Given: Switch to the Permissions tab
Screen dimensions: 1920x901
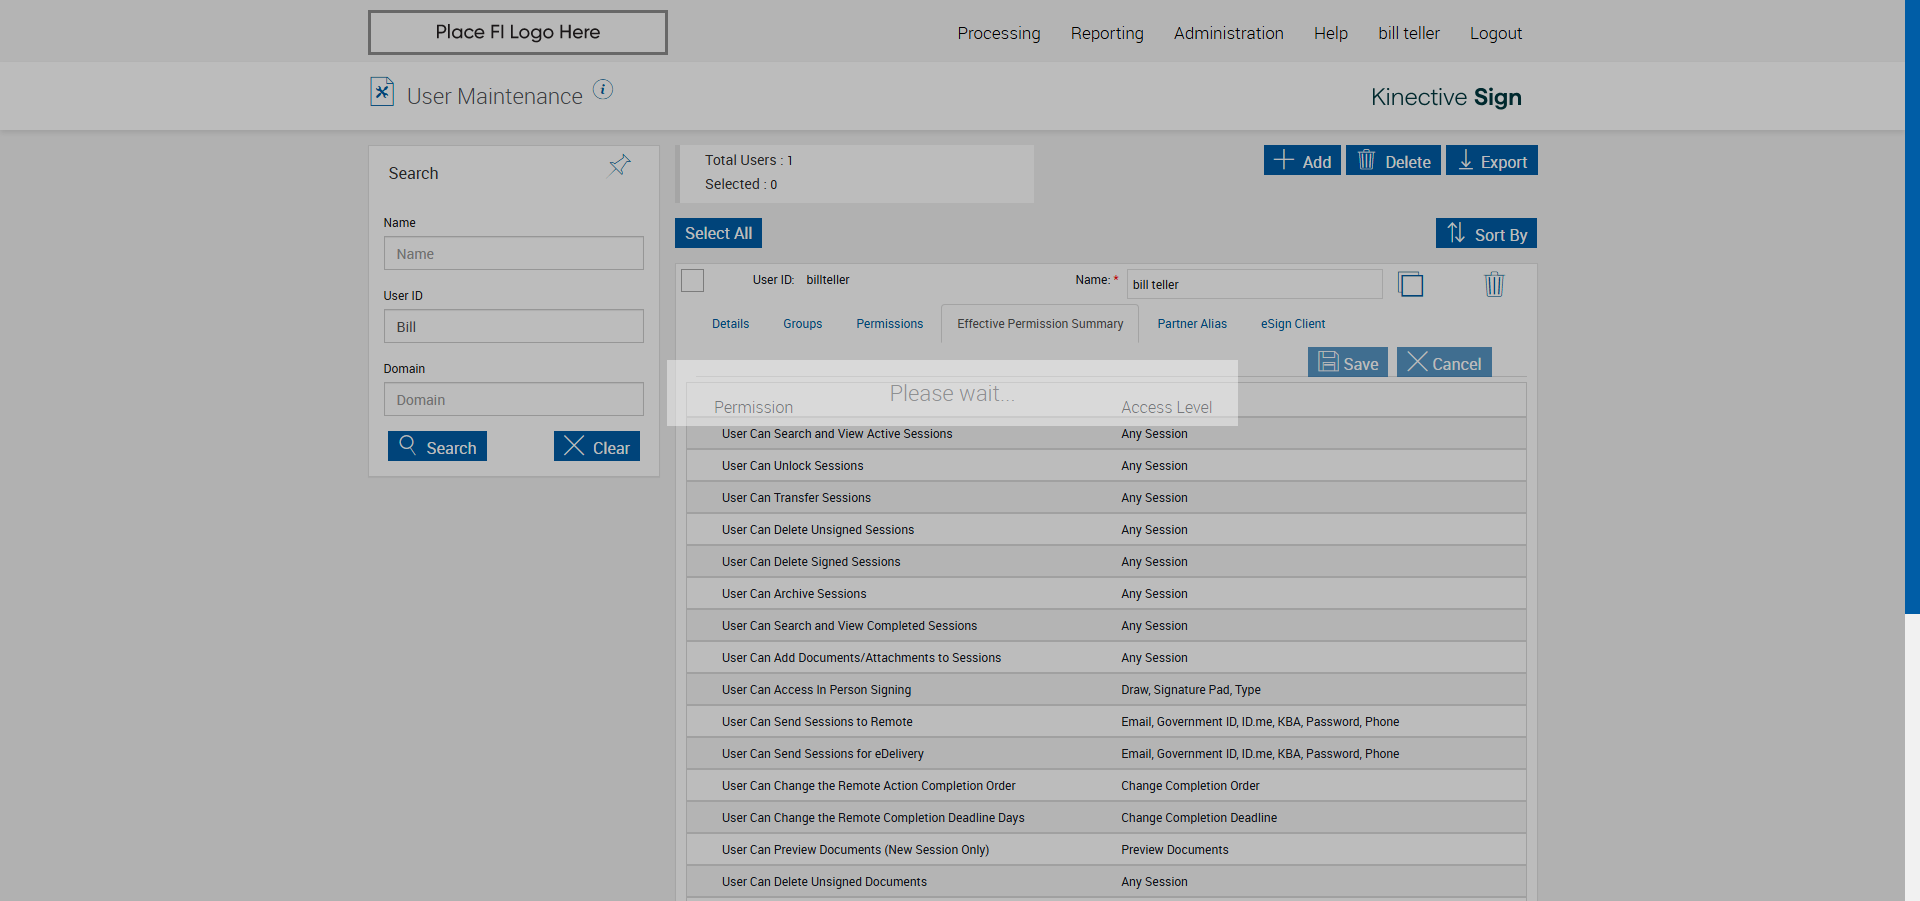Looking at the screenshot, I should [890, 324].
